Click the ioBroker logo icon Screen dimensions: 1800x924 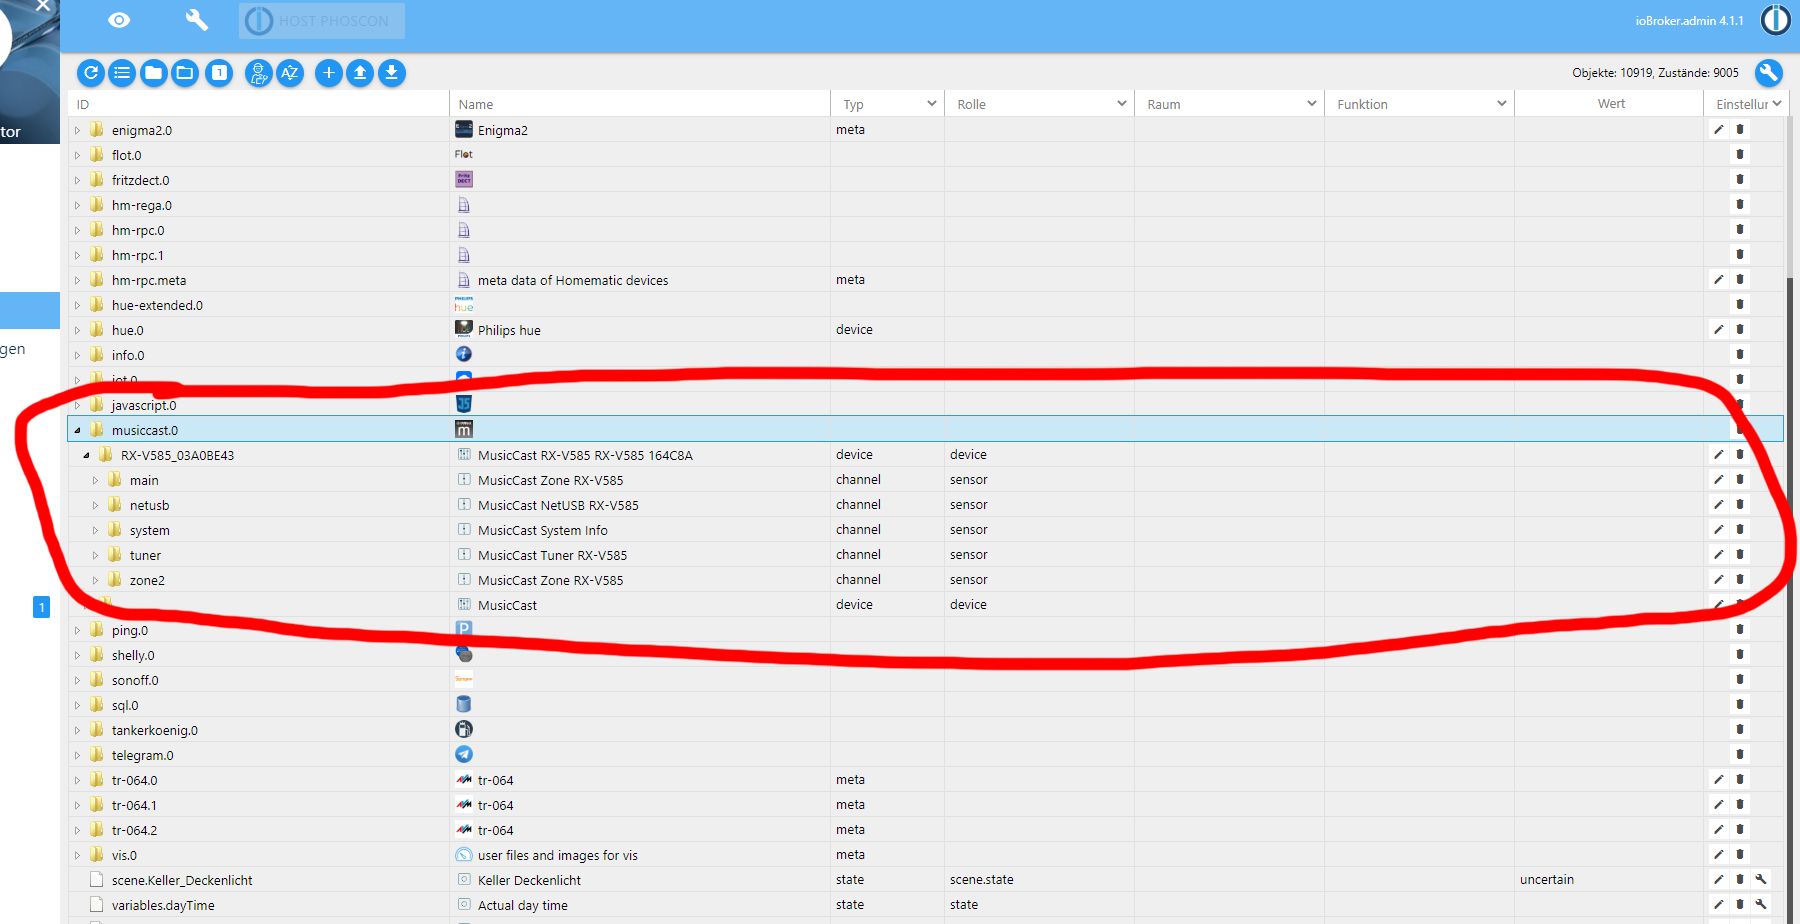coord(1776,20)
